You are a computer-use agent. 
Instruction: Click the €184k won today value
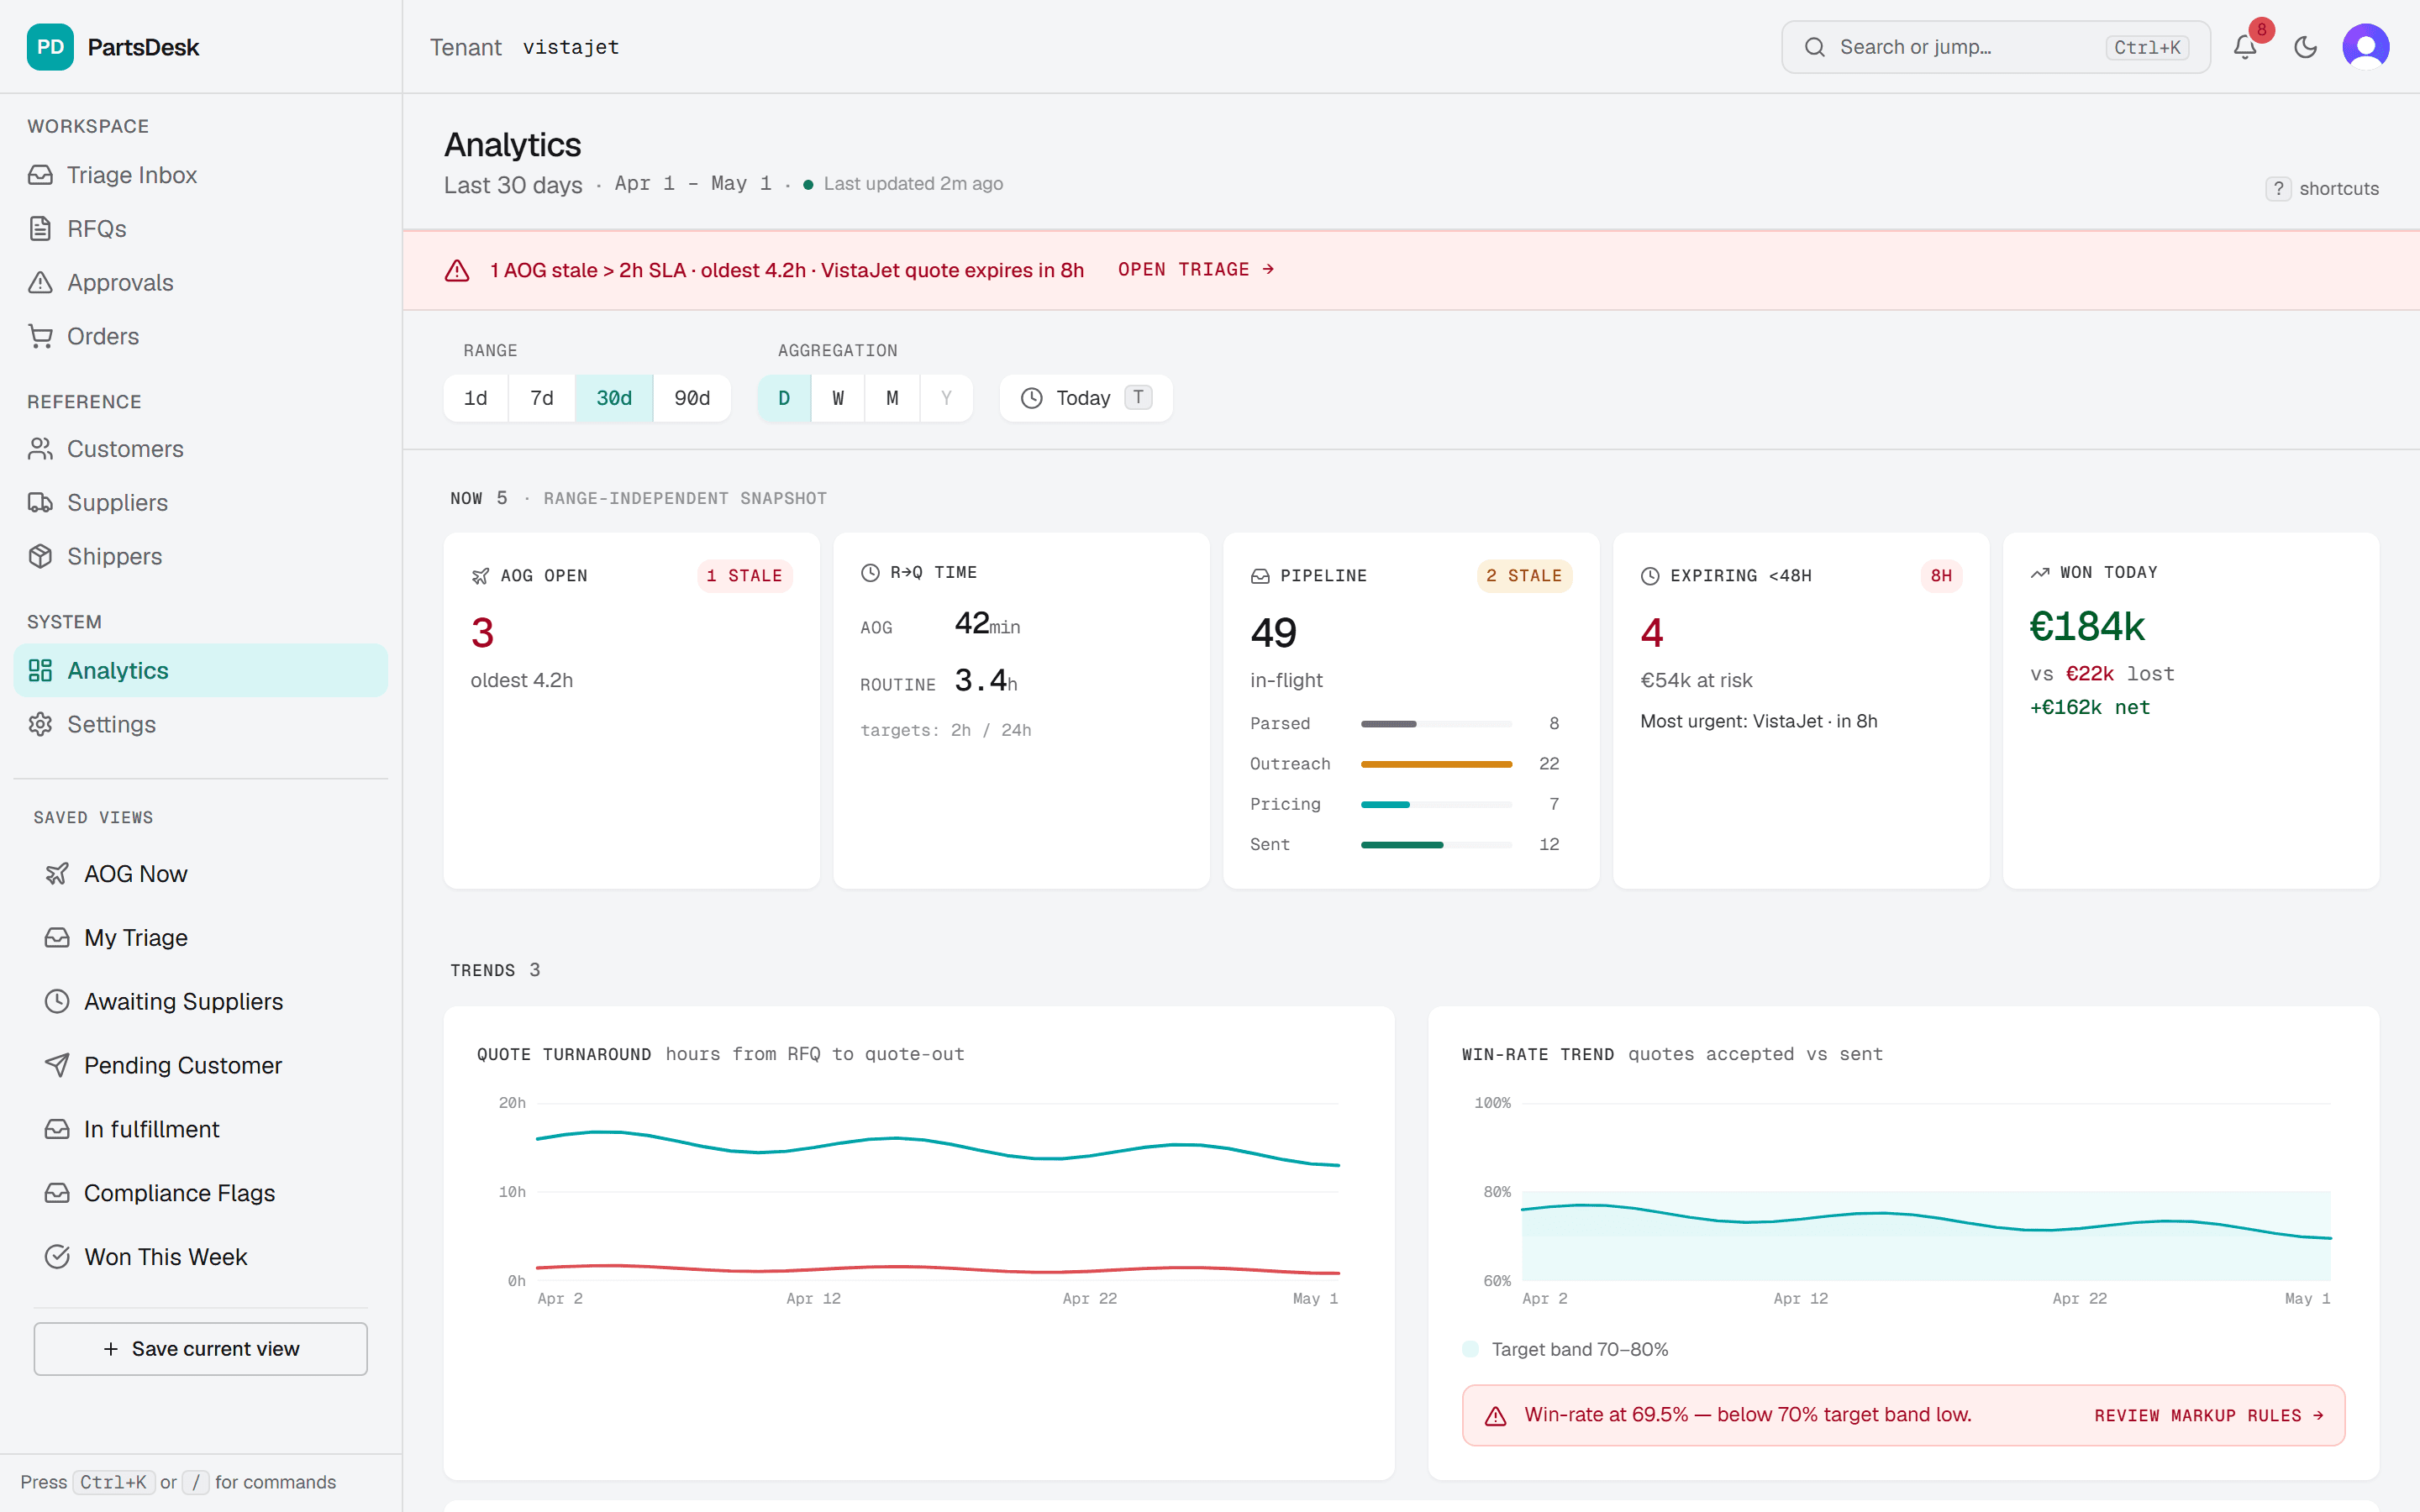point(2087,627)
